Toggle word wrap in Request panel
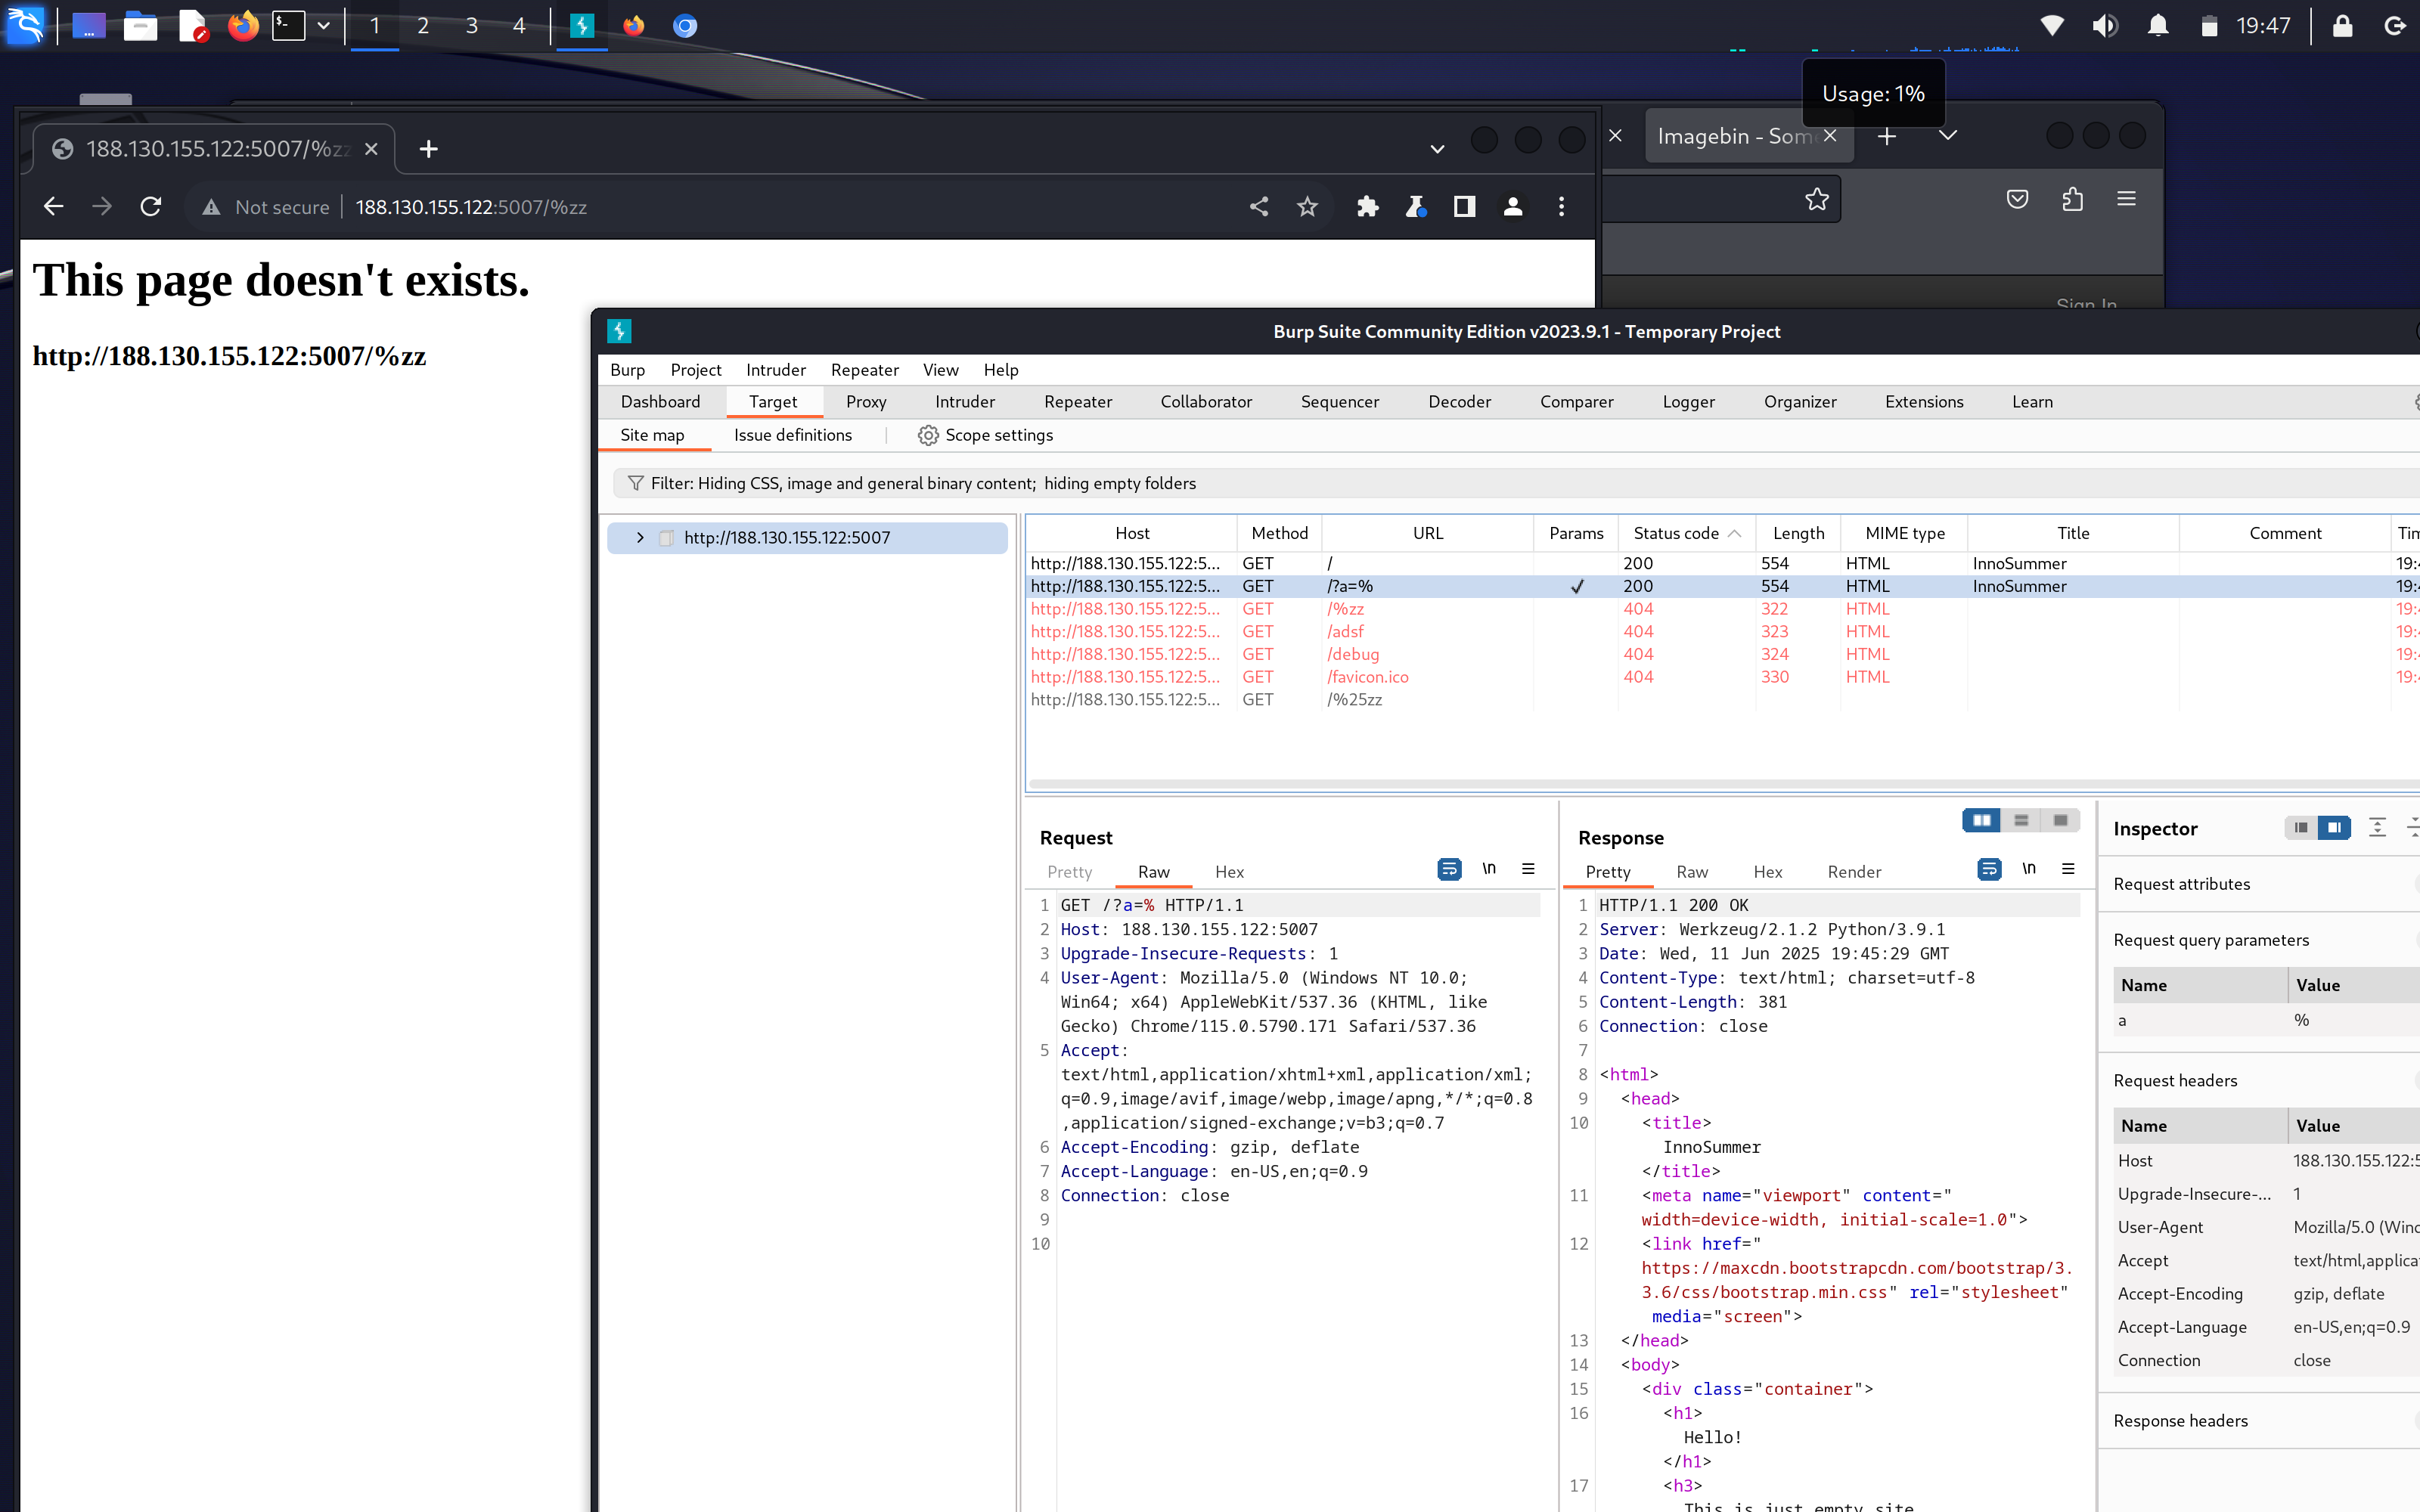 click(x=1449, y=869)
